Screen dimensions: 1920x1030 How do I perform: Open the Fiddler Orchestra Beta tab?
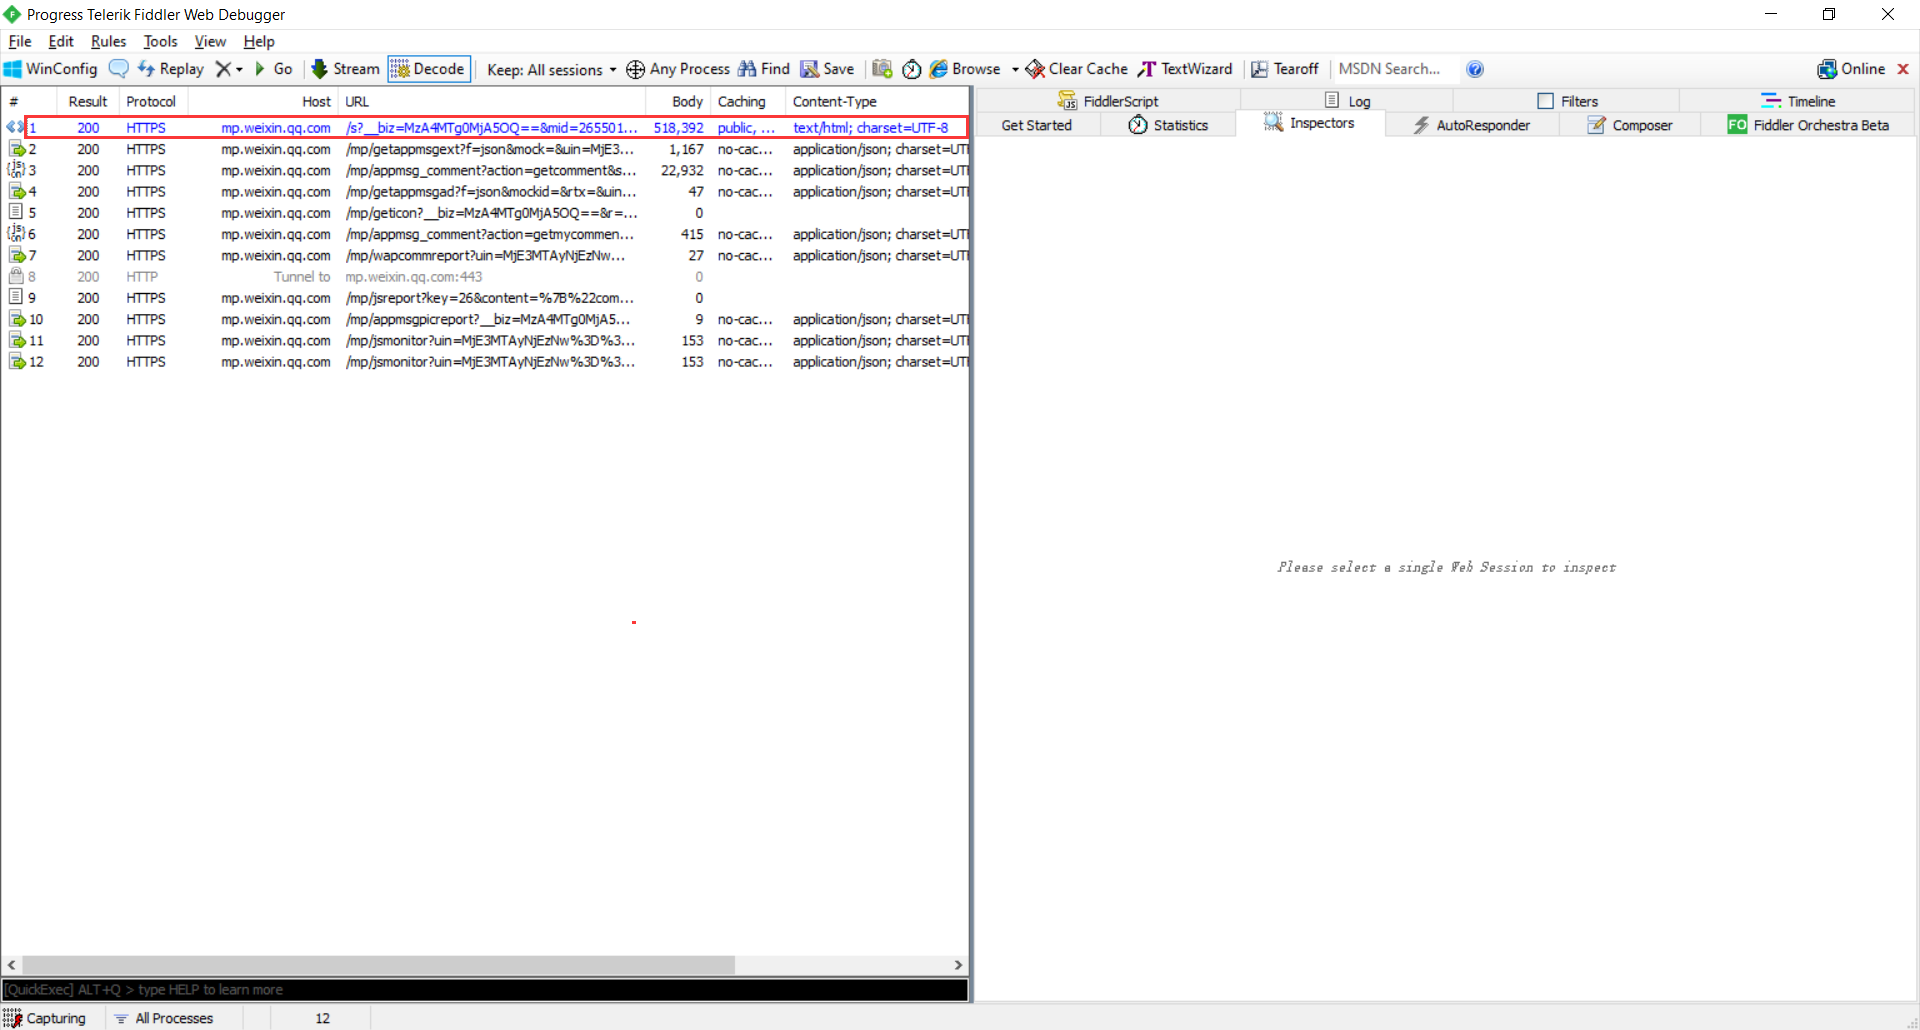tap(1808, 125)
